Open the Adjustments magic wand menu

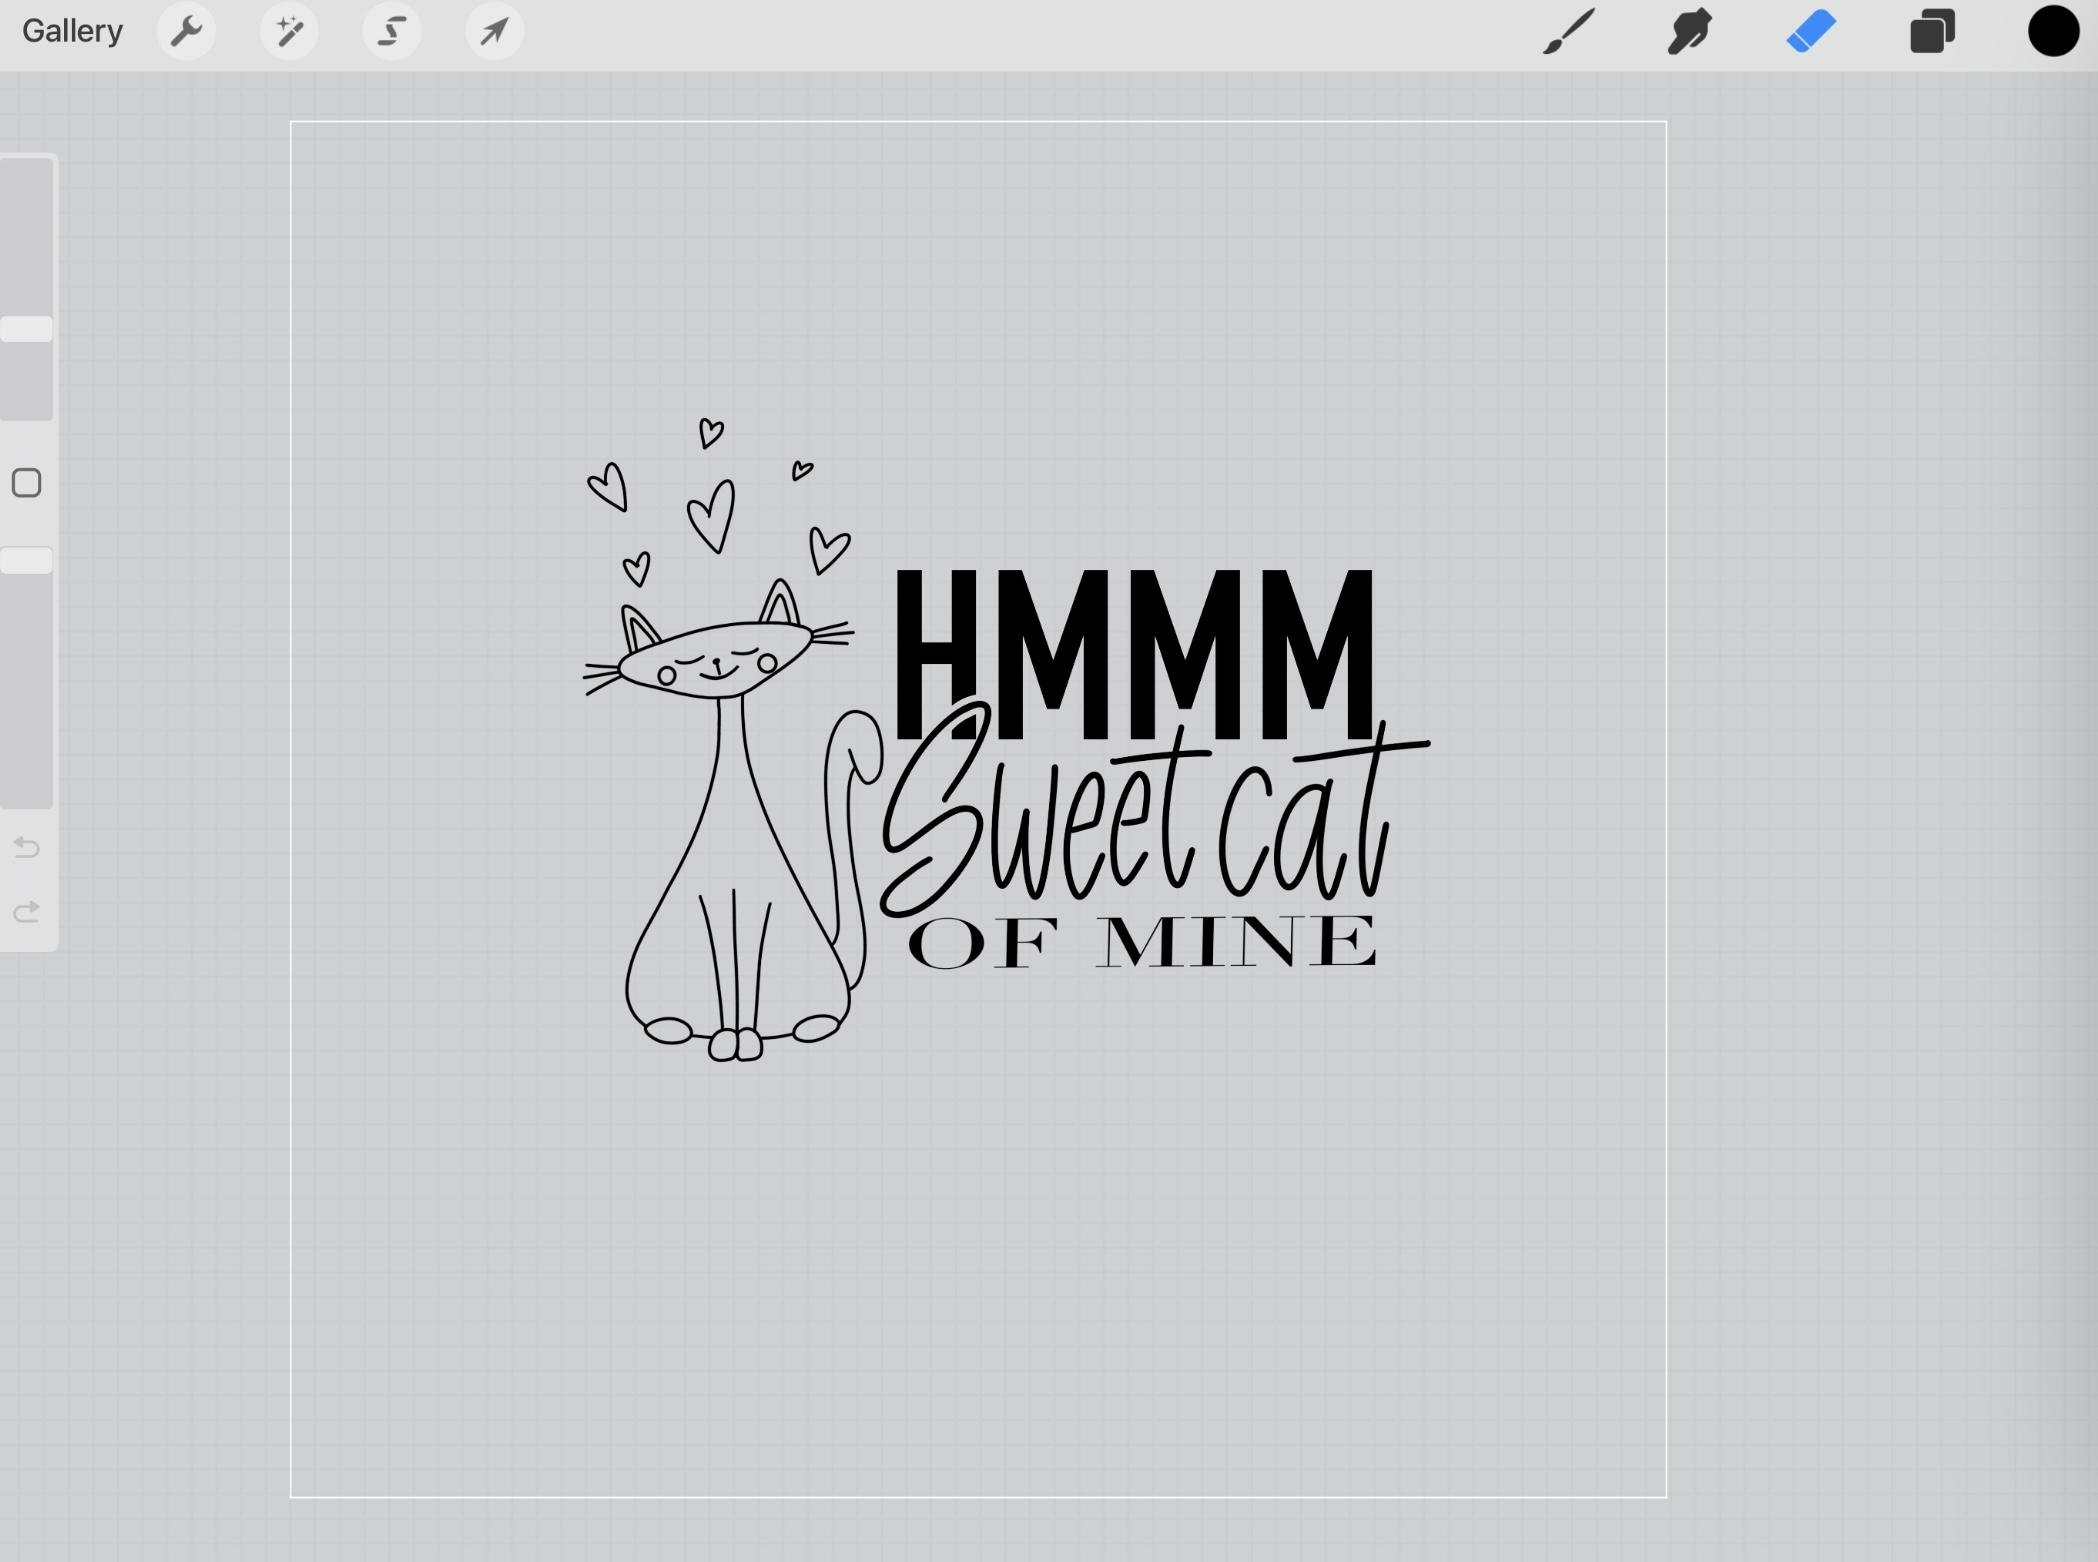(290, 31)
